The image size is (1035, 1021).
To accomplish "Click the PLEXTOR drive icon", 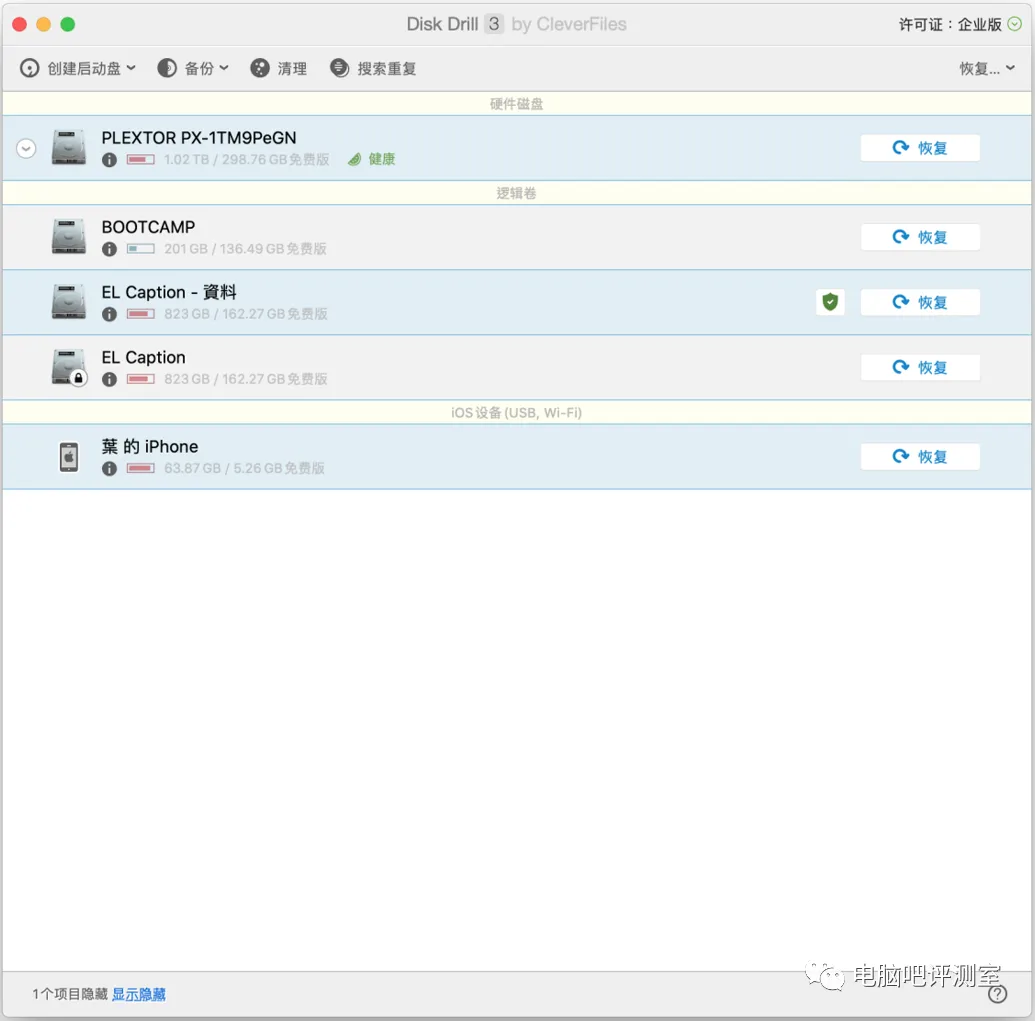I will 69,147.
